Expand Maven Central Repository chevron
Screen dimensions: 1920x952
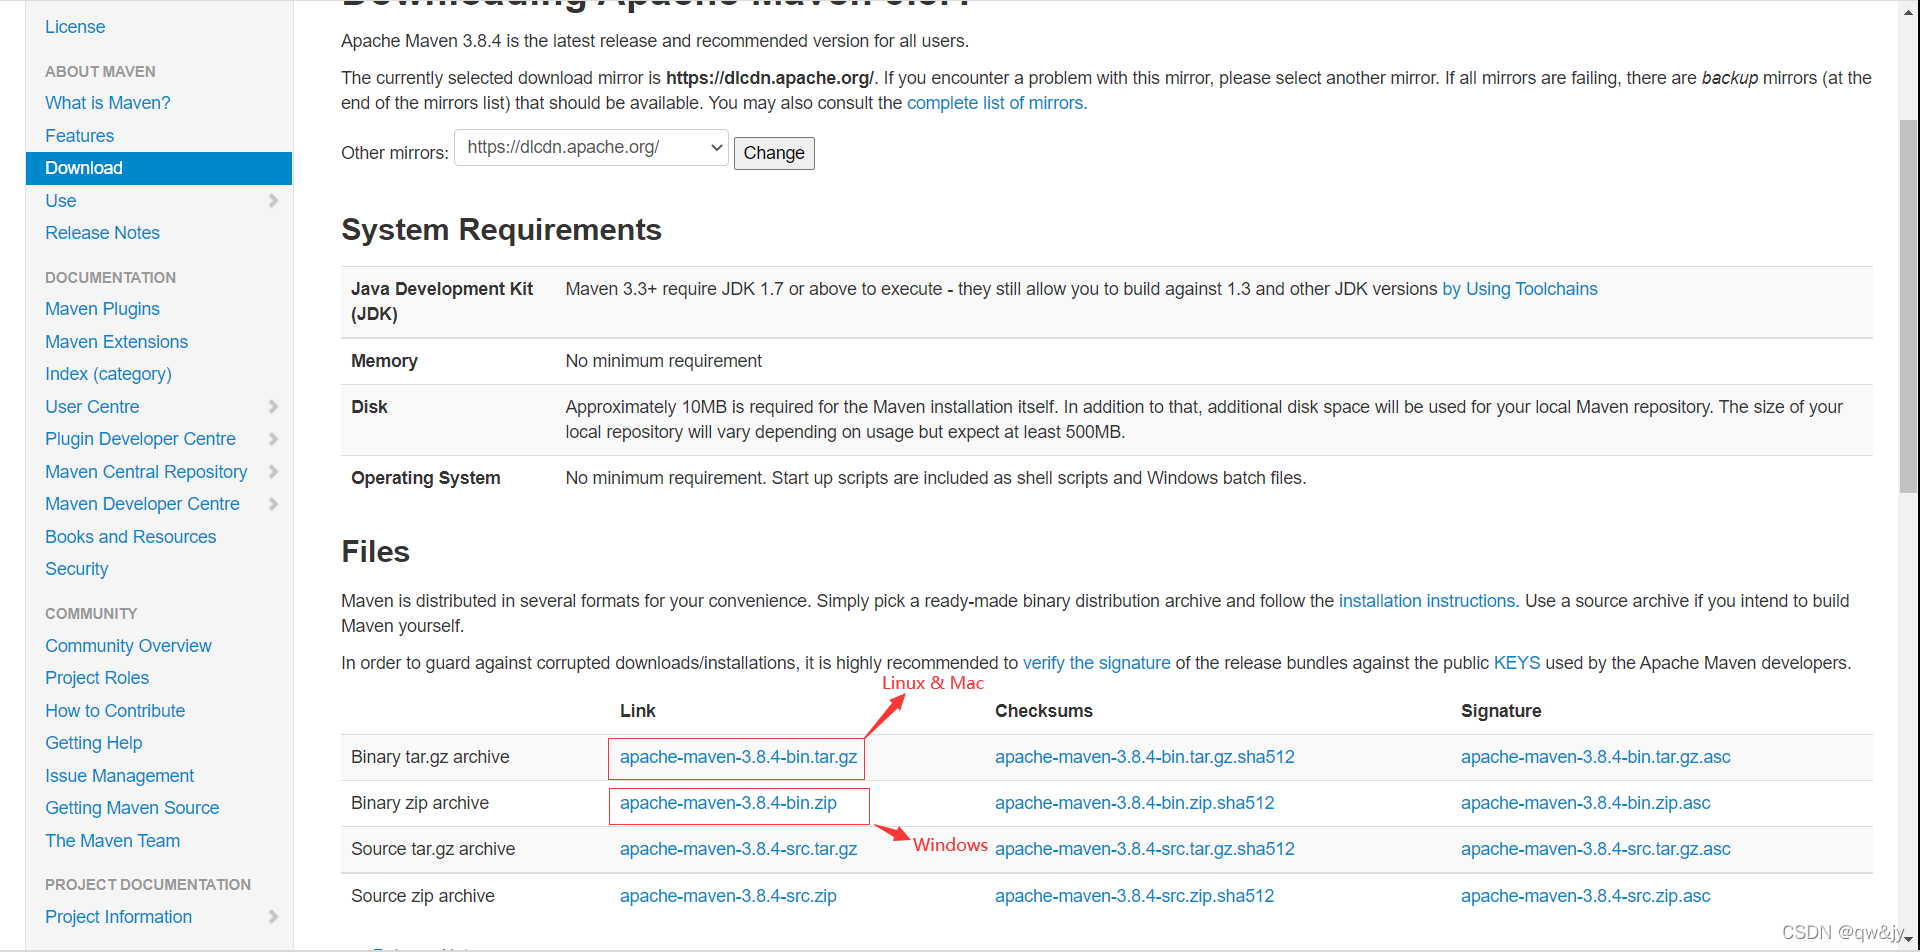tap(273, 472)
